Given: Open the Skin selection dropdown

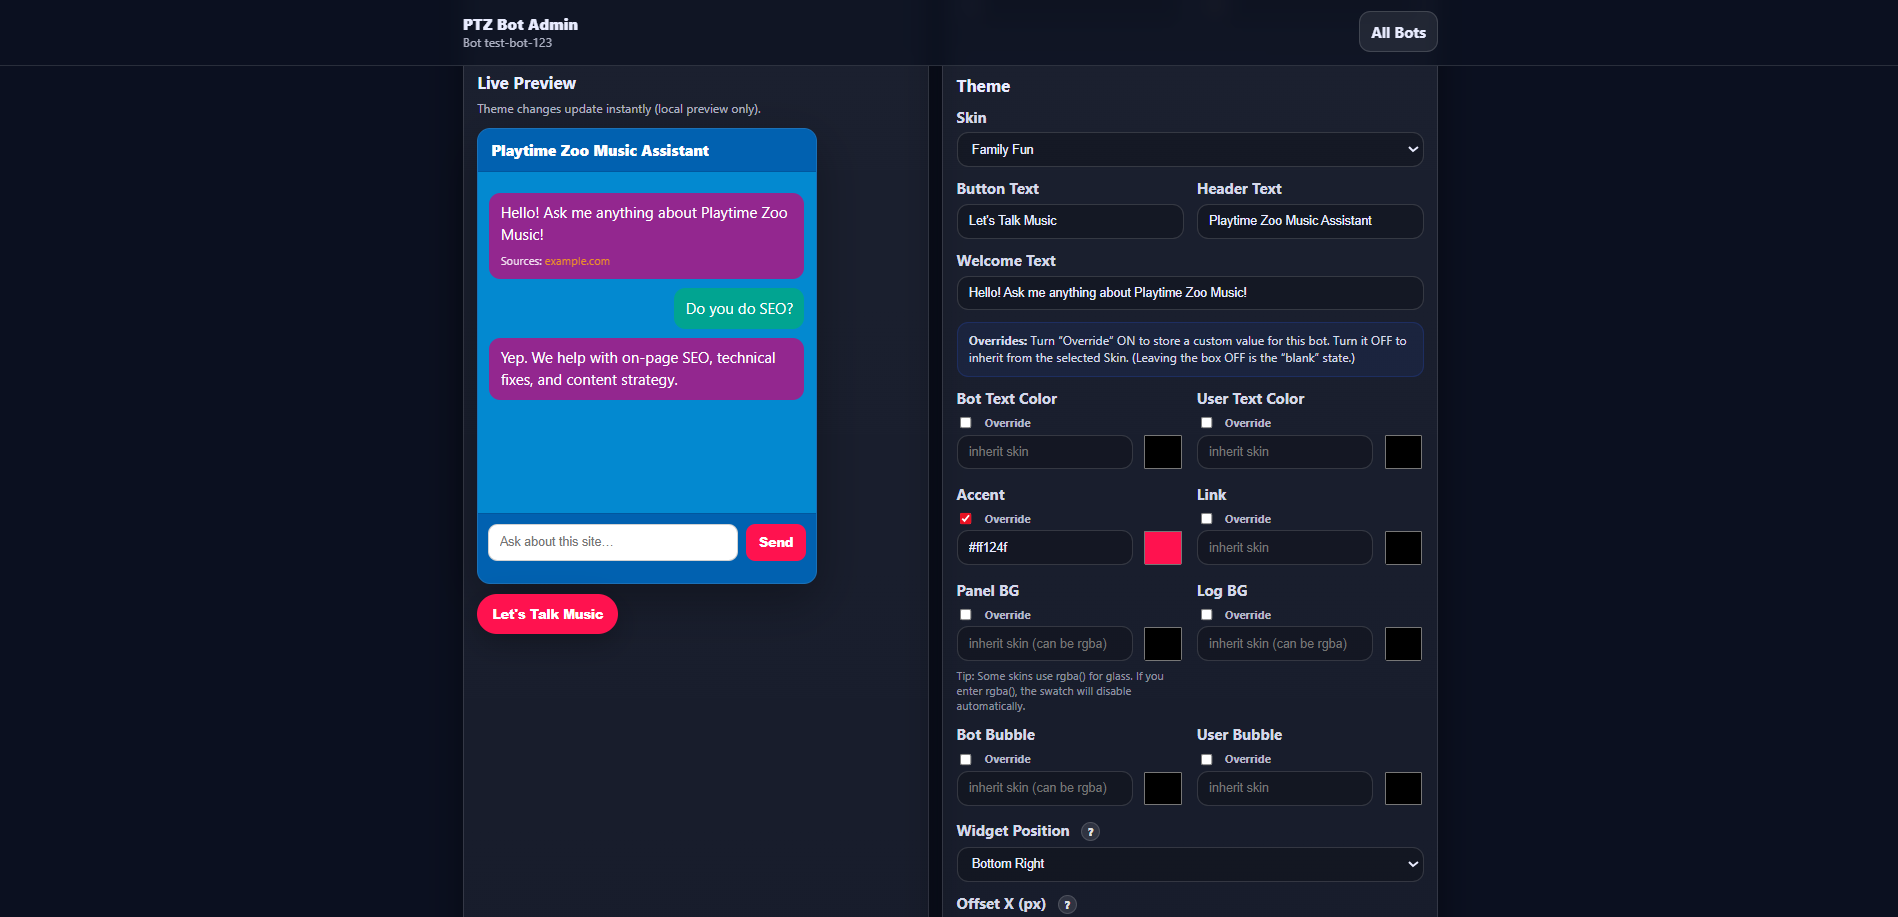Looking at the screenshot, I should 1189,149.
